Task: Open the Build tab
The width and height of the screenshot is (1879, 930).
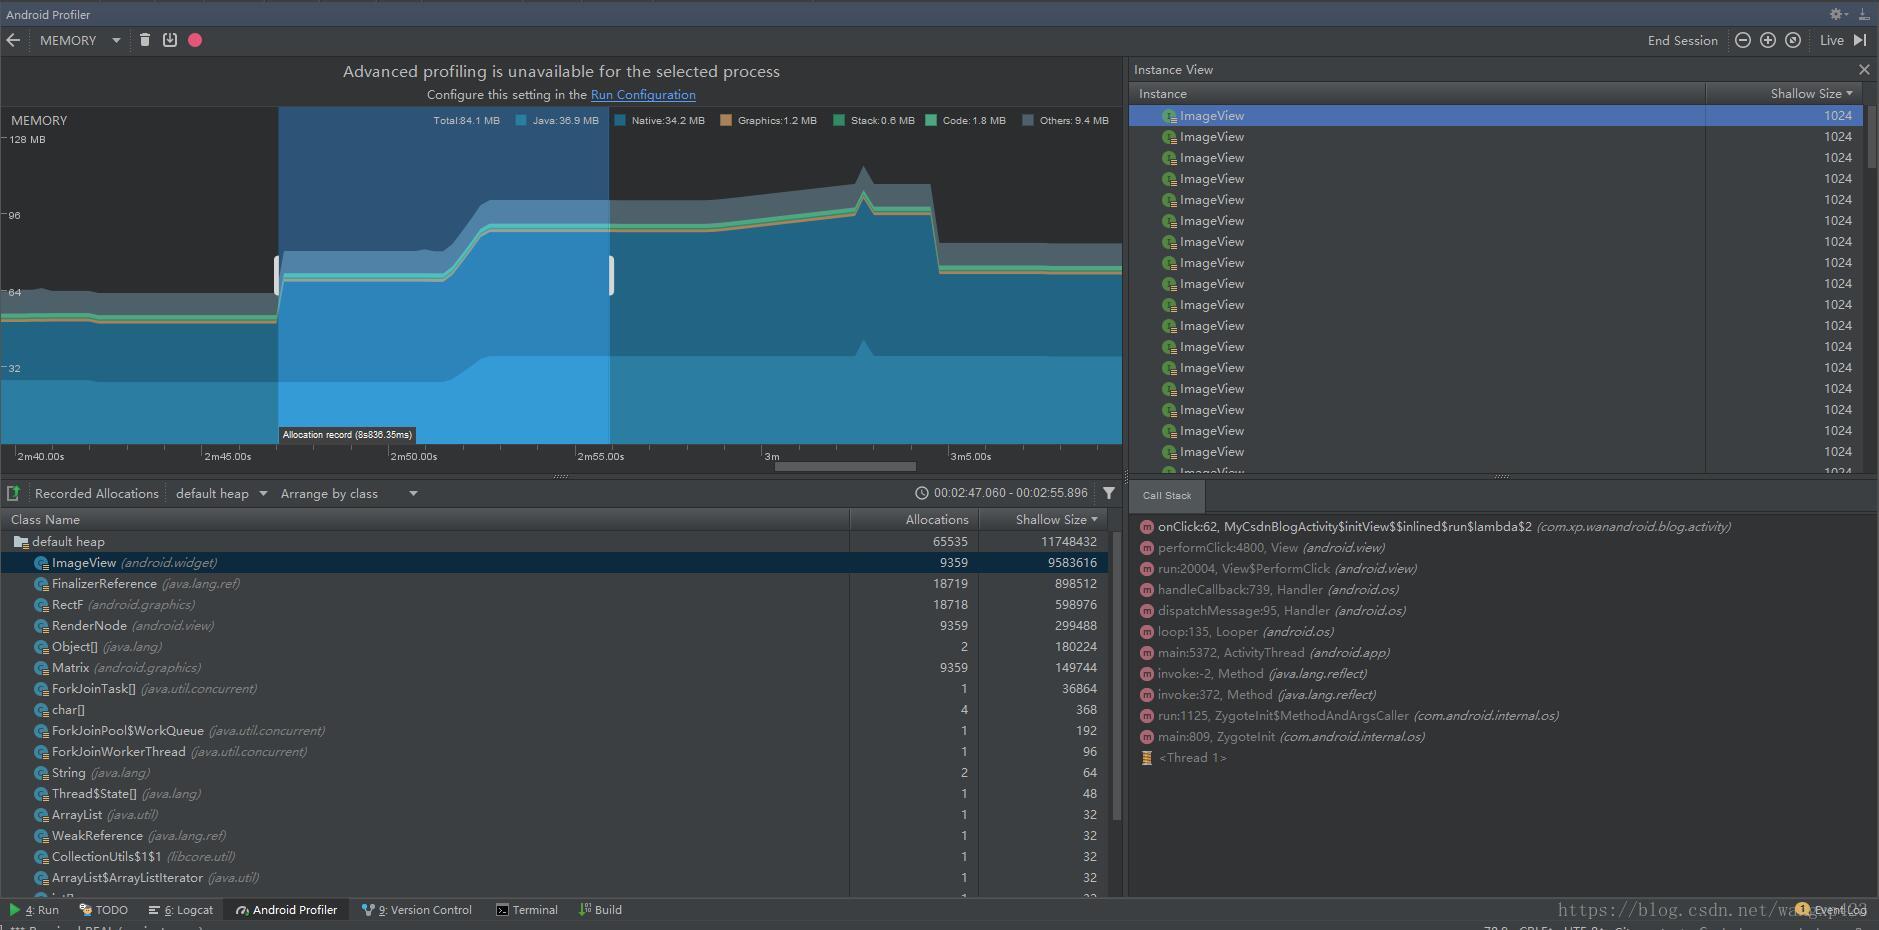Action: pyautogui.click(x=600, y=910)
